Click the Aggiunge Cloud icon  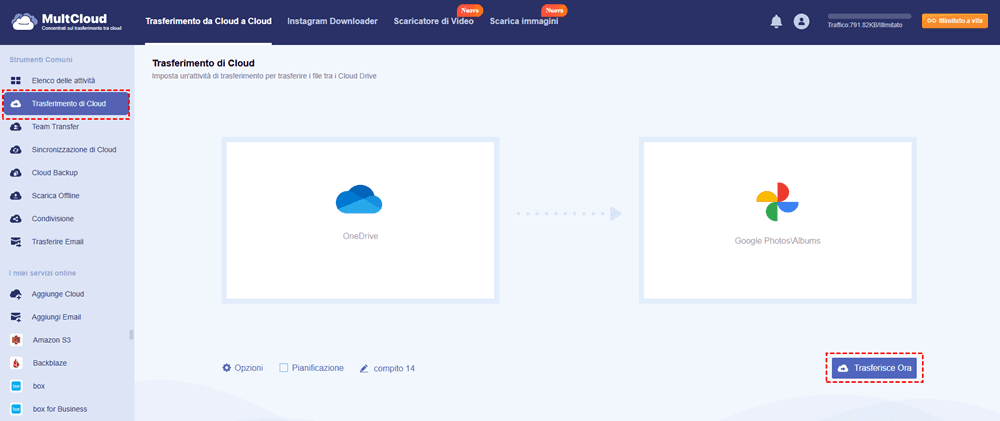pyautogui.click(x=17, y=294)
